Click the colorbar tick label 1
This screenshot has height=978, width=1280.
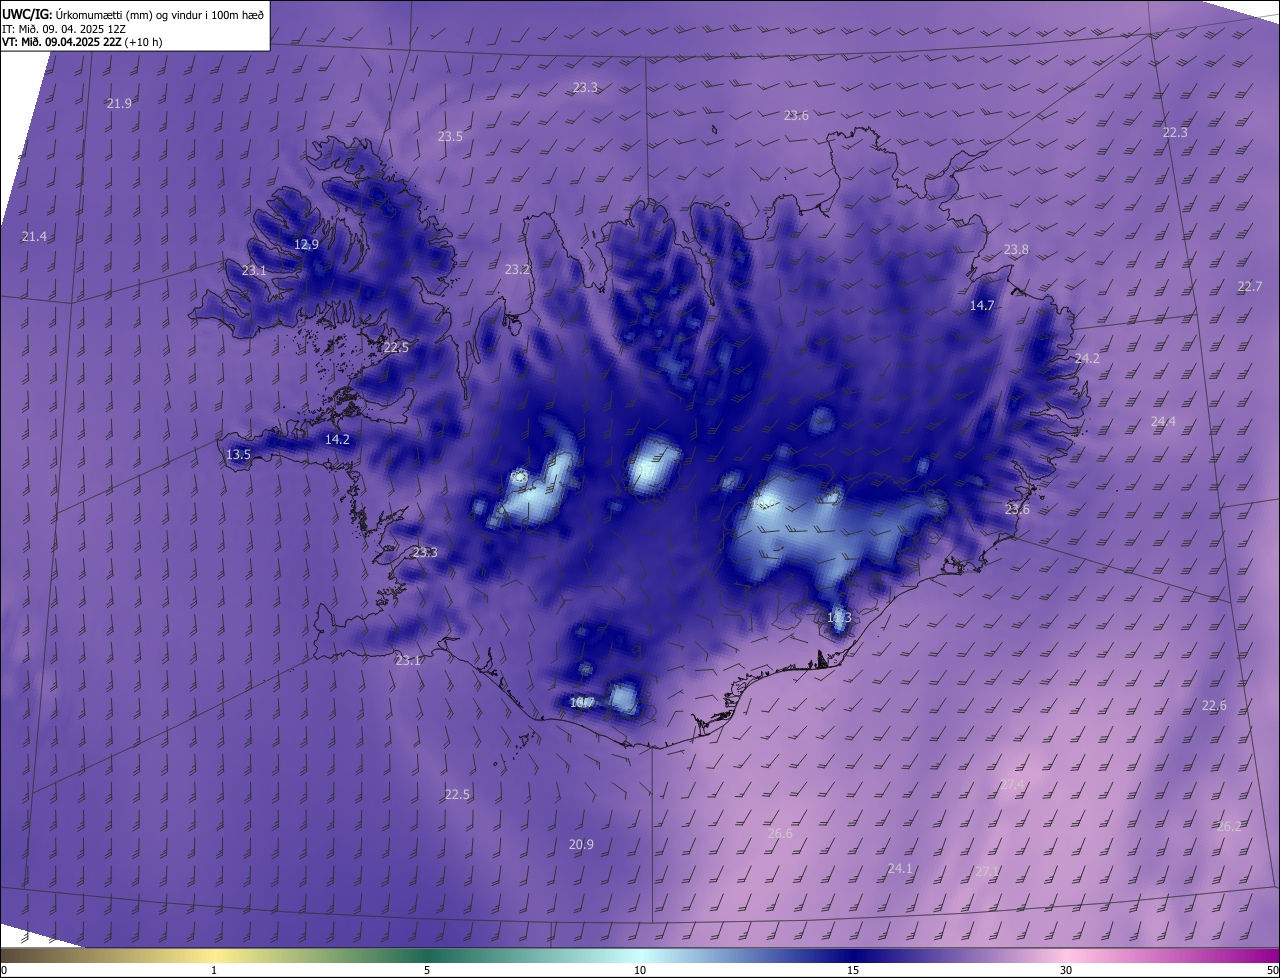[x=214, y=970]
